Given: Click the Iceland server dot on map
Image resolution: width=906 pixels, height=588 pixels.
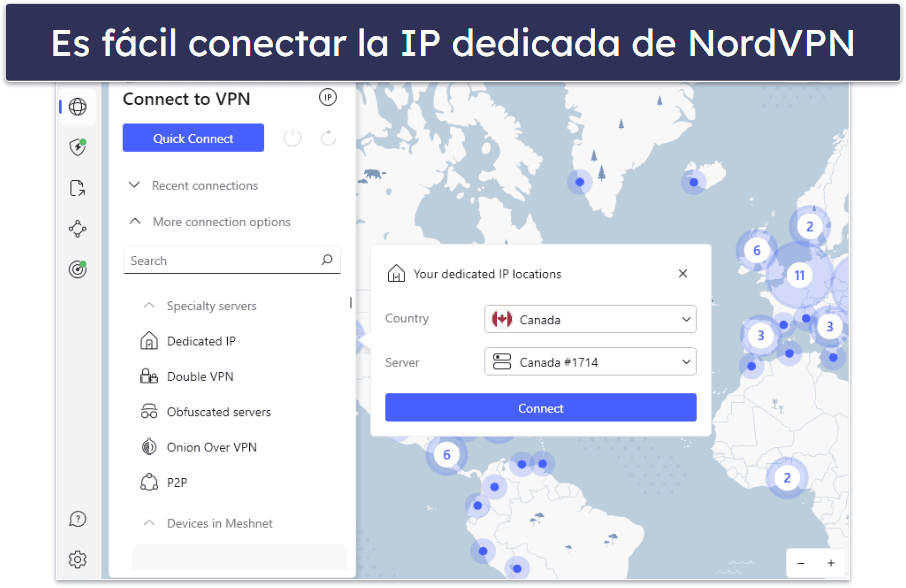Looking at the screenshot, I should 693,183.
